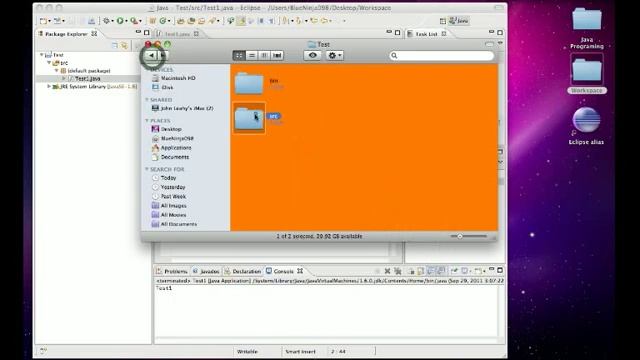Click the External Tools run icon

coord(134,20)
